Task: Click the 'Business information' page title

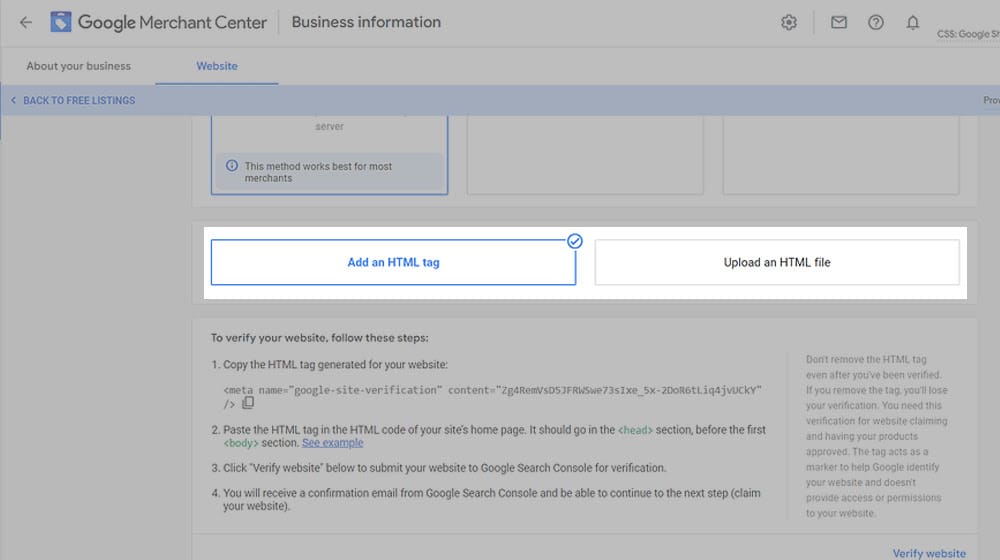Action: pyautogui.click(x=366, y=22)
